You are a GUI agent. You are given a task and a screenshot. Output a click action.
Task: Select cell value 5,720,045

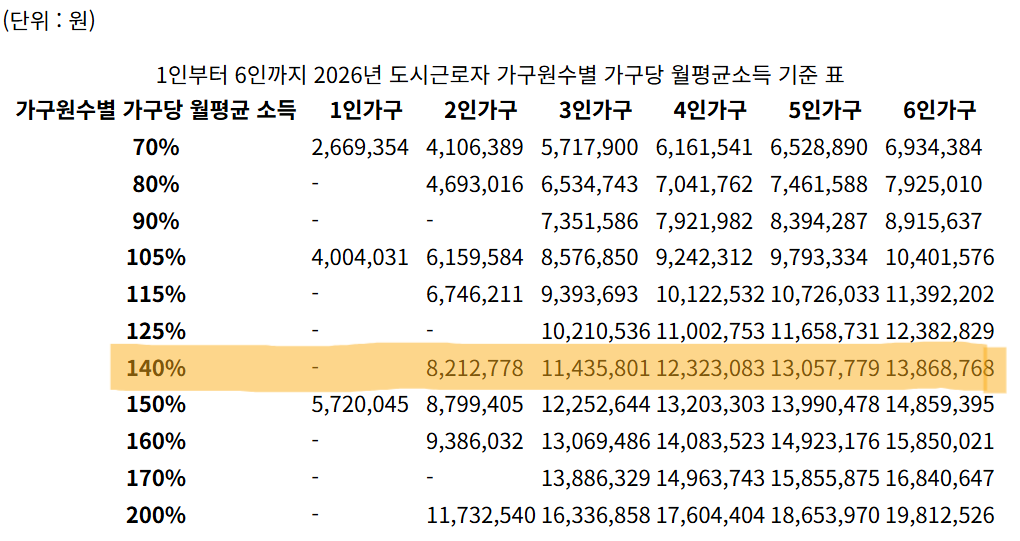click(x=360, y=405)
